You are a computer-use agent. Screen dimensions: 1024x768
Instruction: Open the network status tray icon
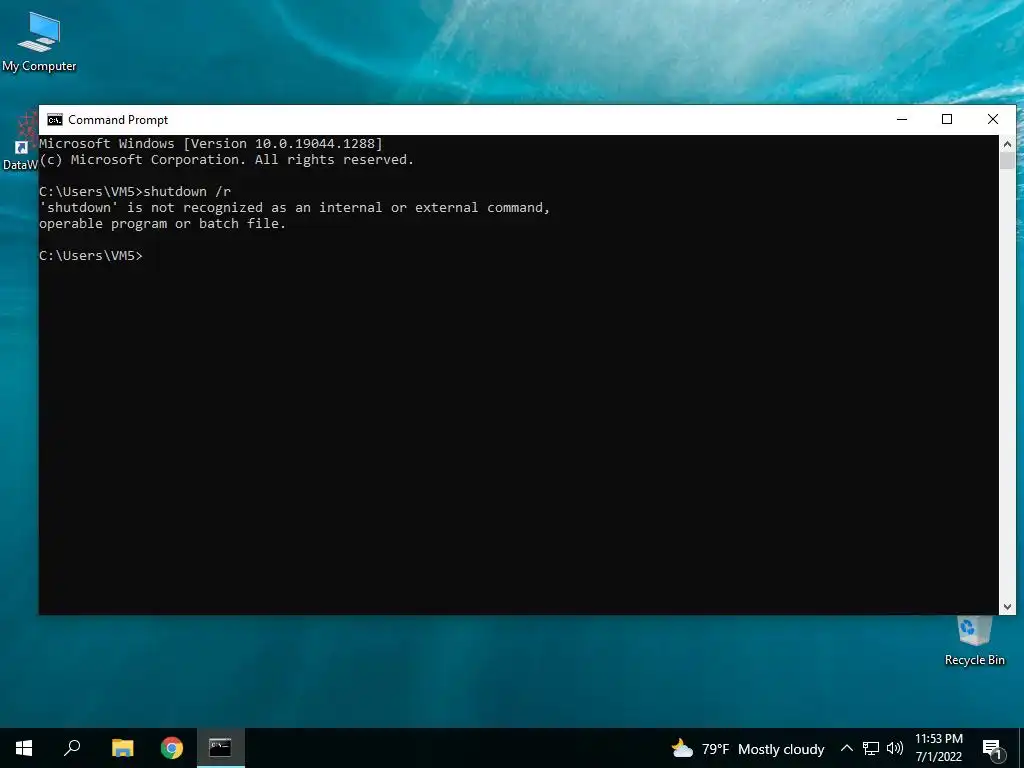871,748
